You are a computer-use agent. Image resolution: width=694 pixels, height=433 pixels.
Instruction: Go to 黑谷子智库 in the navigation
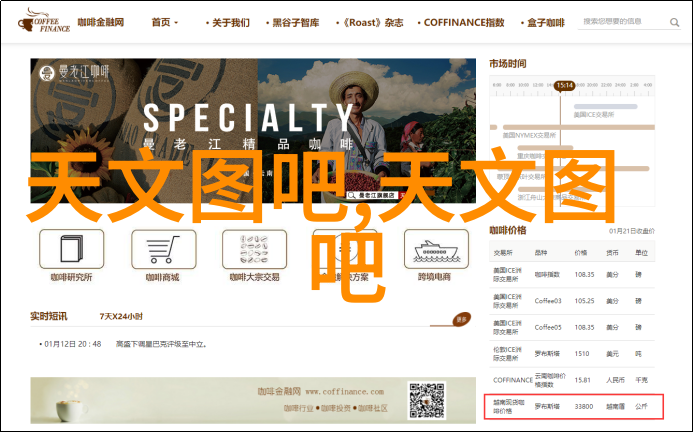coord(296,23)
